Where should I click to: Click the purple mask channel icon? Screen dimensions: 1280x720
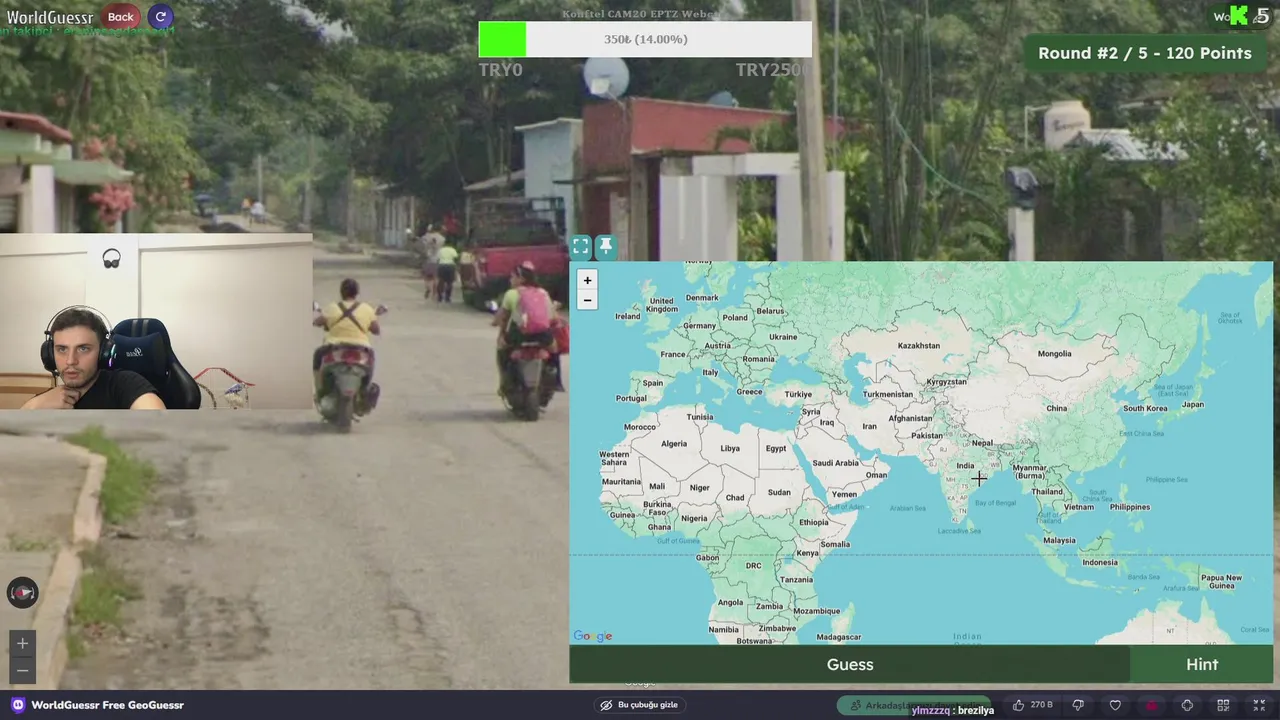pos(17,705)
